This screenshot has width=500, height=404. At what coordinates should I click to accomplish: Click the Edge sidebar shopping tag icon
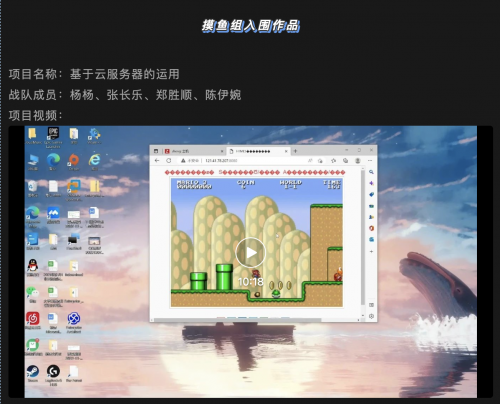pos(371,194)
